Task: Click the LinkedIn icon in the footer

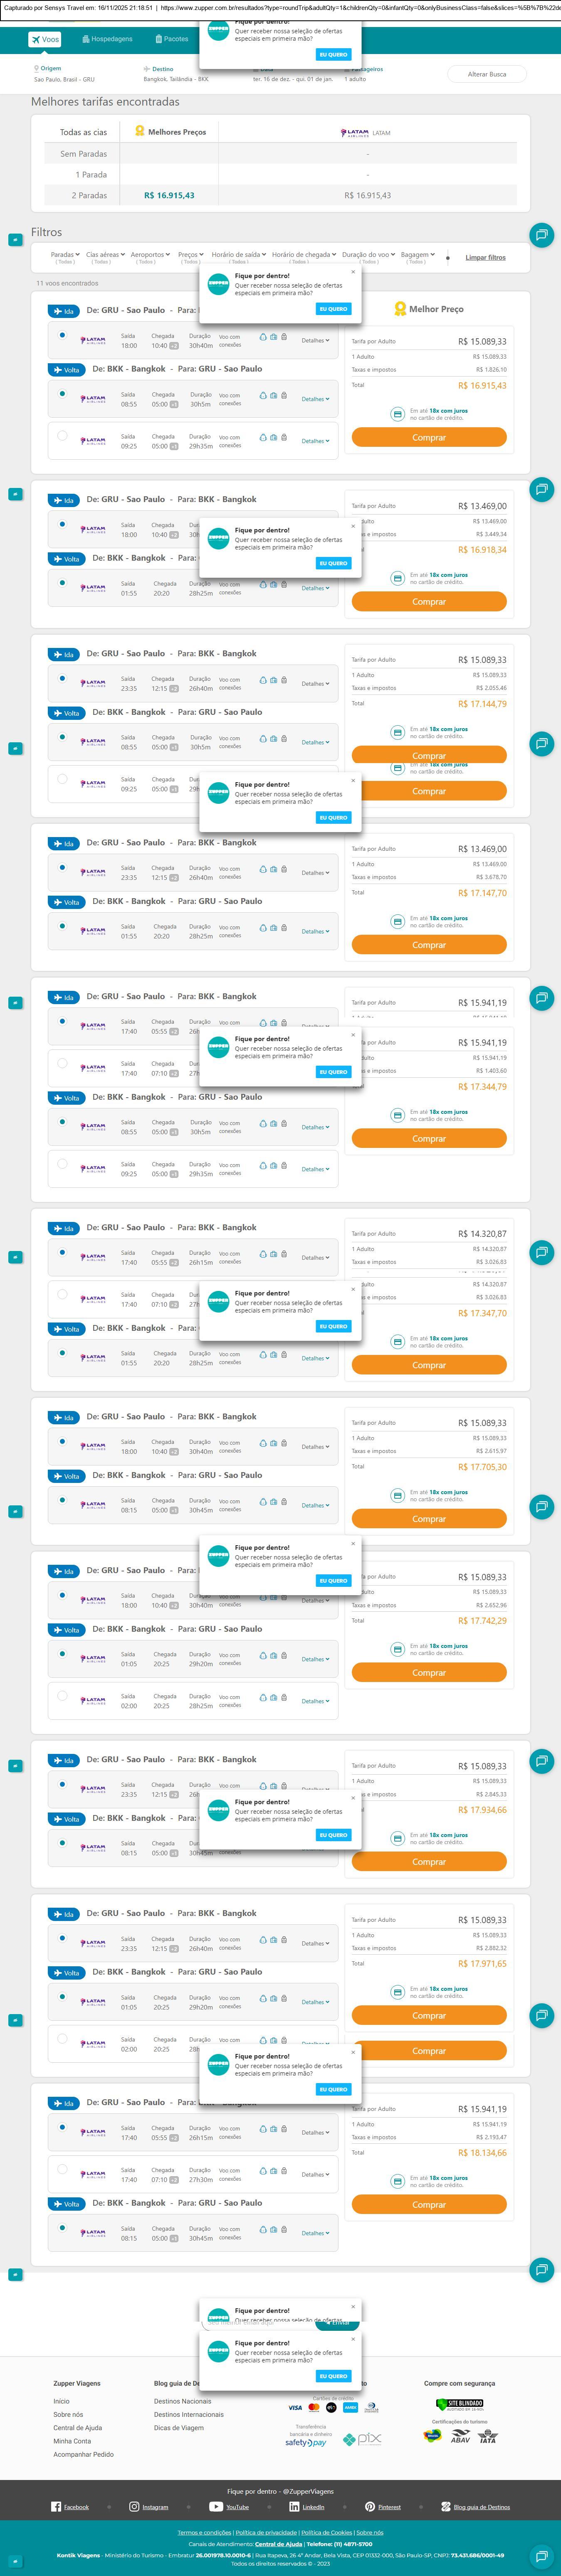Action: point(294,2506)
